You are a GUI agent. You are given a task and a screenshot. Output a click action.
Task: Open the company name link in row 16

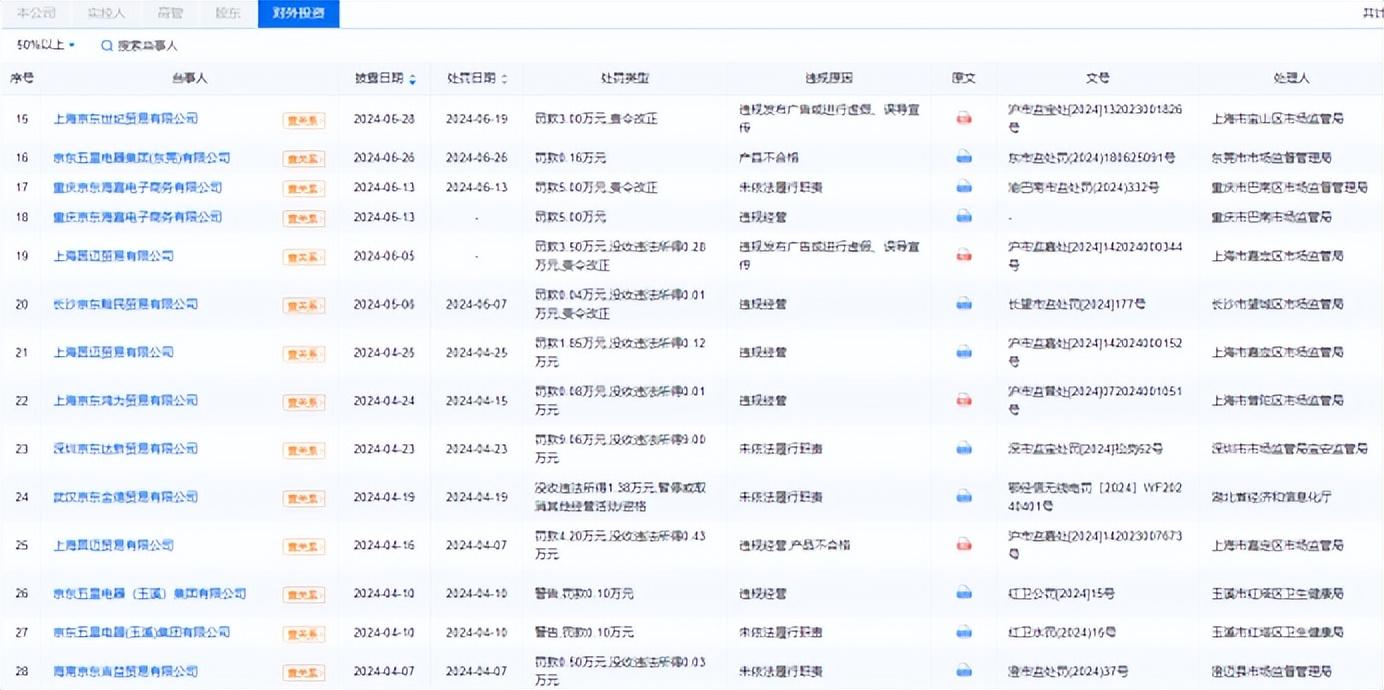pos(141,157)
